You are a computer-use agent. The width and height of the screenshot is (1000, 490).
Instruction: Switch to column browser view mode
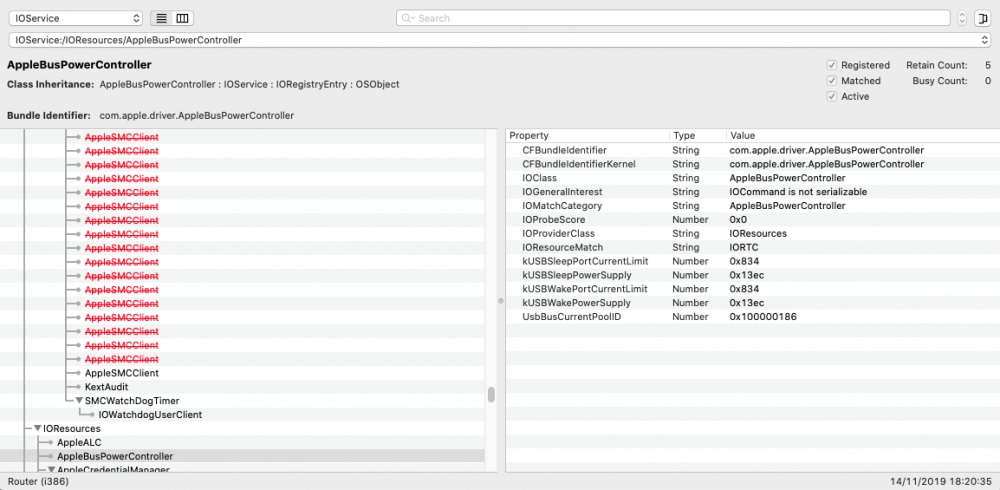tap(182, 19)
